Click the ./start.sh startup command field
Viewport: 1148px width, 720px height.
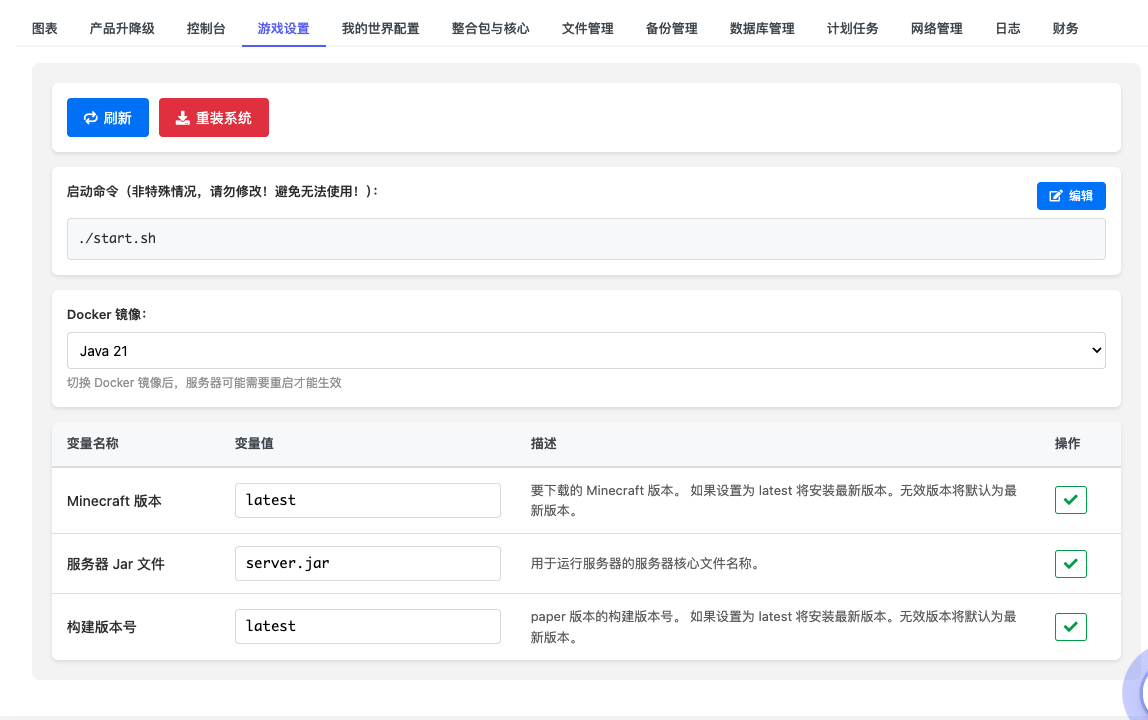585,238
